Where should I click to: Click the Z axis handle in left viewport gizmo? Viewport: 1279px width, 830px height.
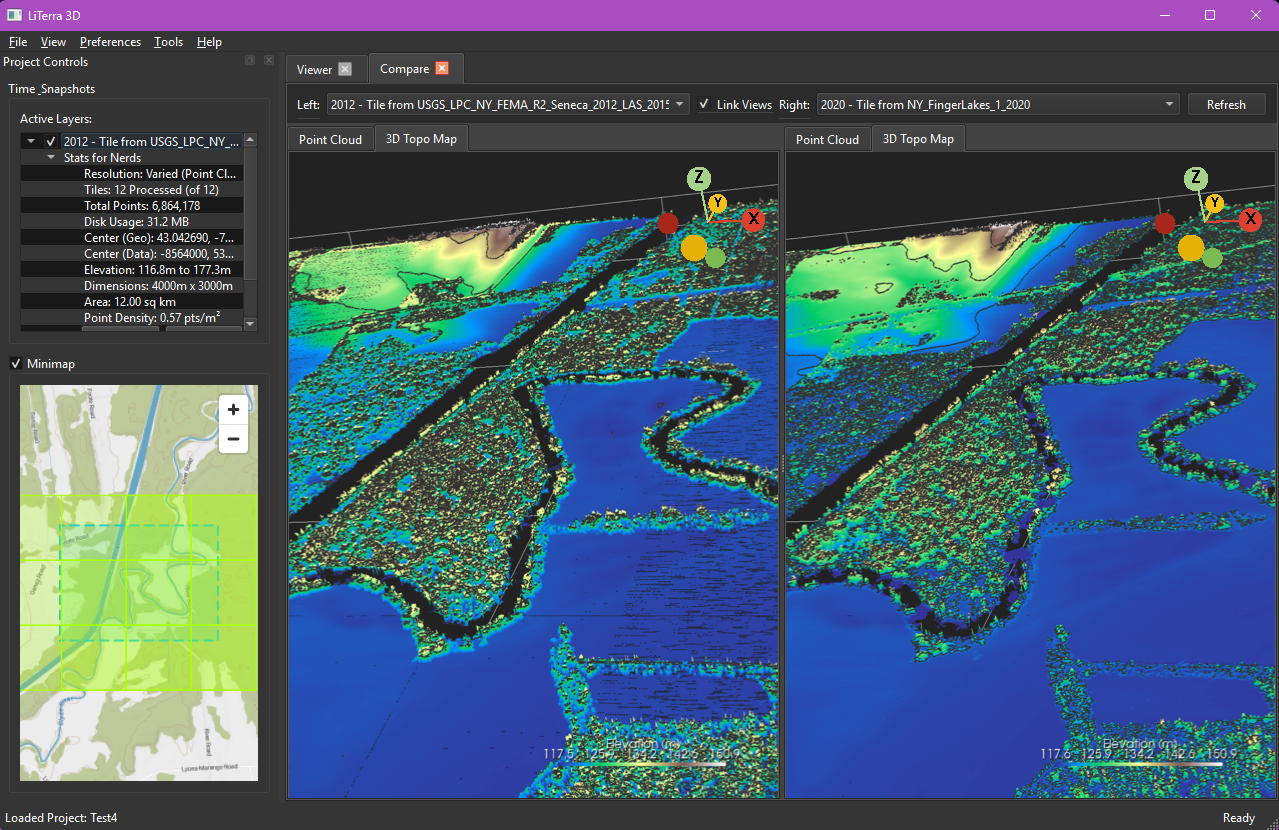pos(699,177)
